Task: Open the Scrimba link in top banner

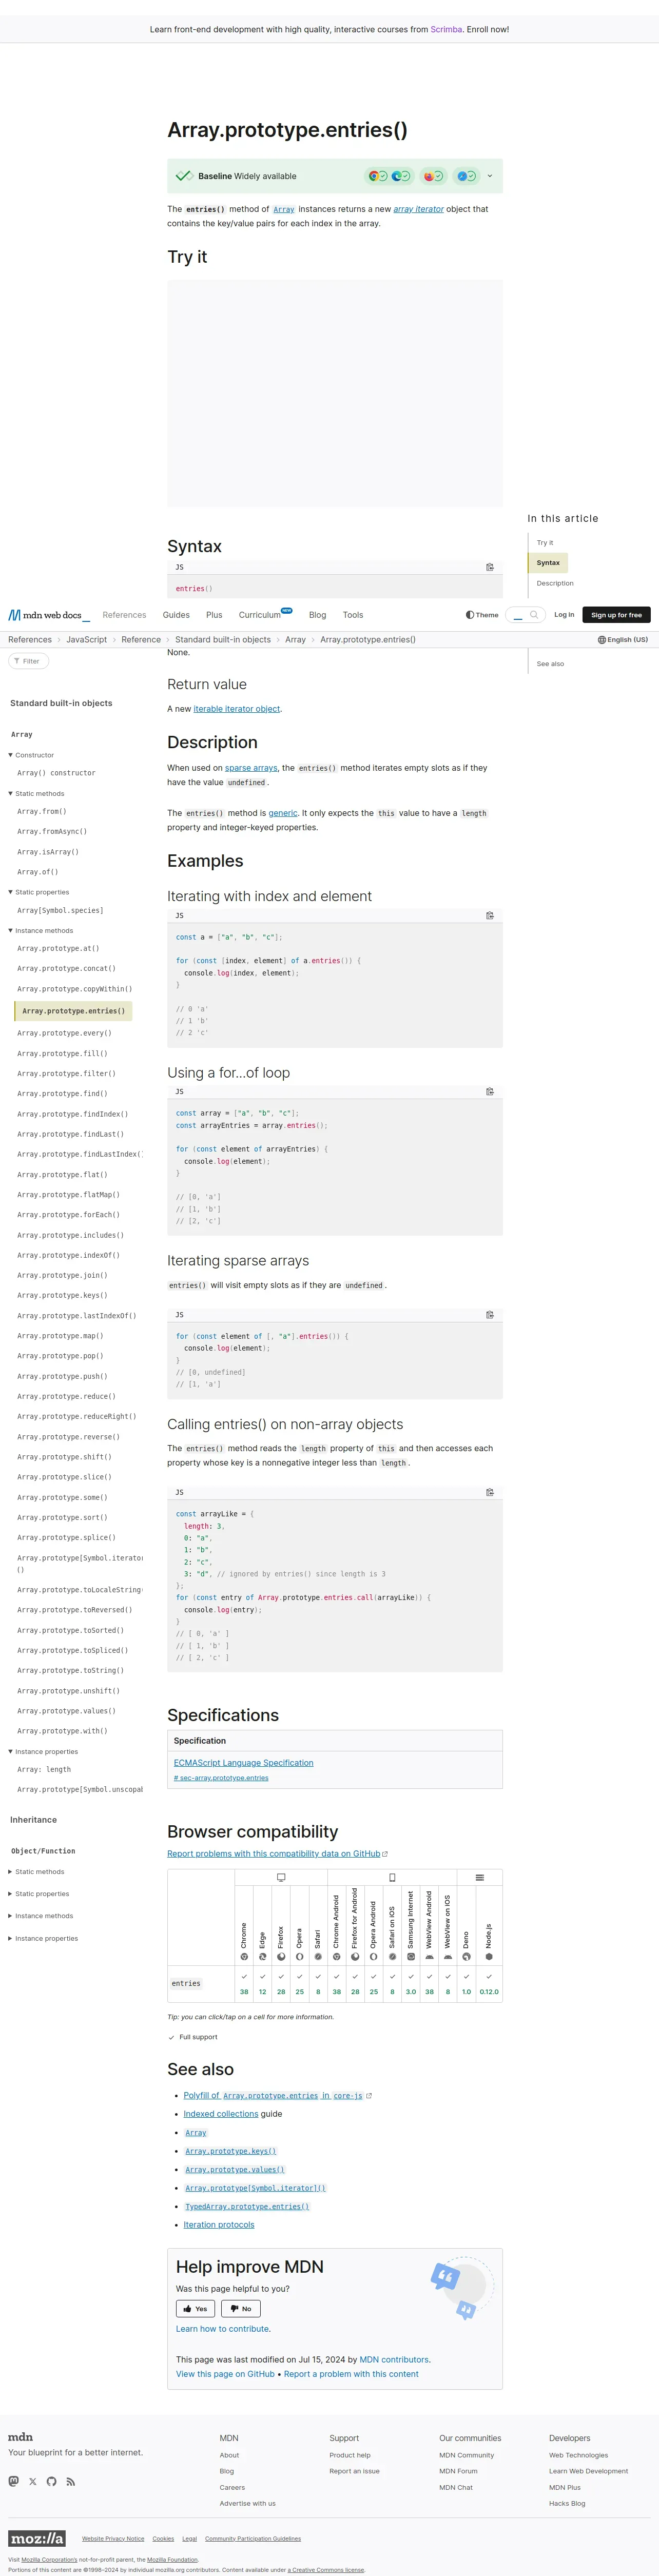Action: (446, 30)
